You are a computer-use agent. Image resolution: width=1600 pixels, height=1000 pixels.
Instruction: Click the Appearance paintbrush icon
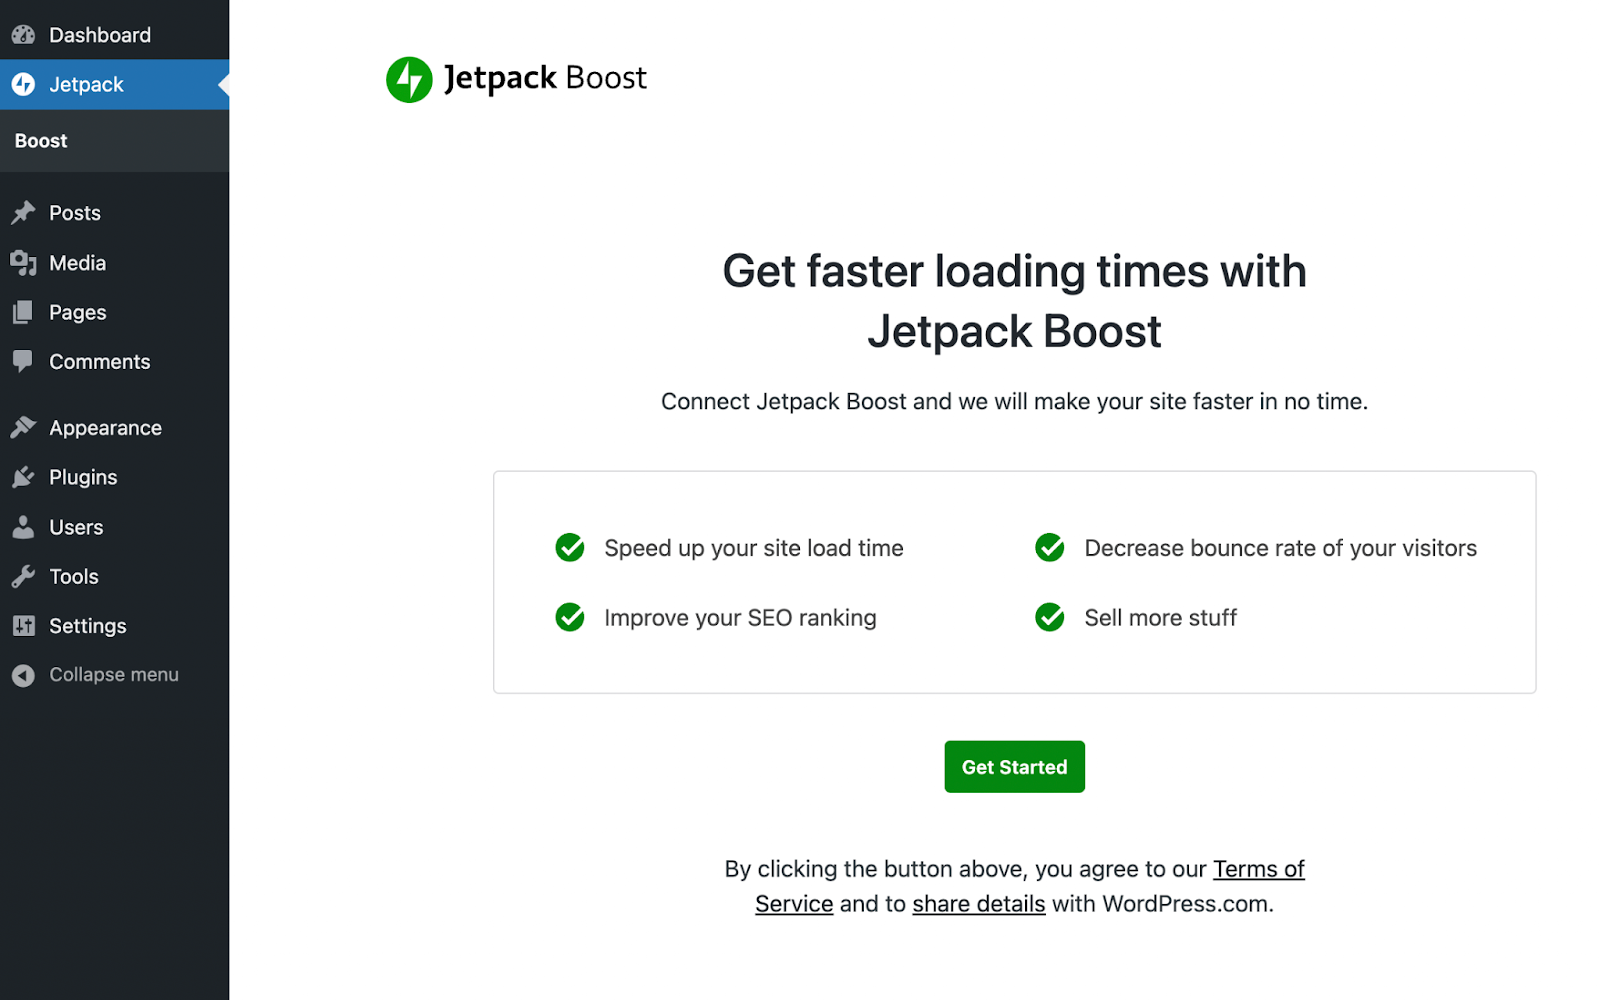click(x=24, y=427)
